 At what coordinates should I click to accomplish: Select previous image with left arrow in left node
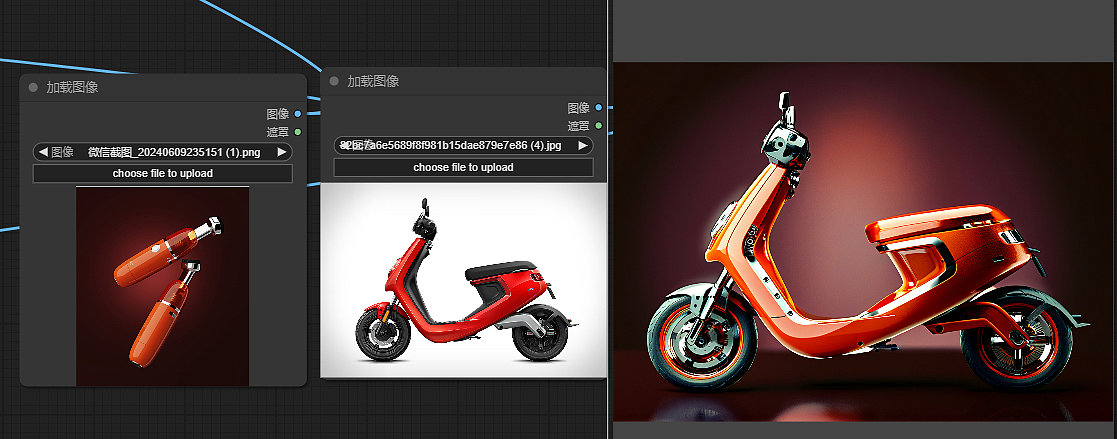point(43,152)
